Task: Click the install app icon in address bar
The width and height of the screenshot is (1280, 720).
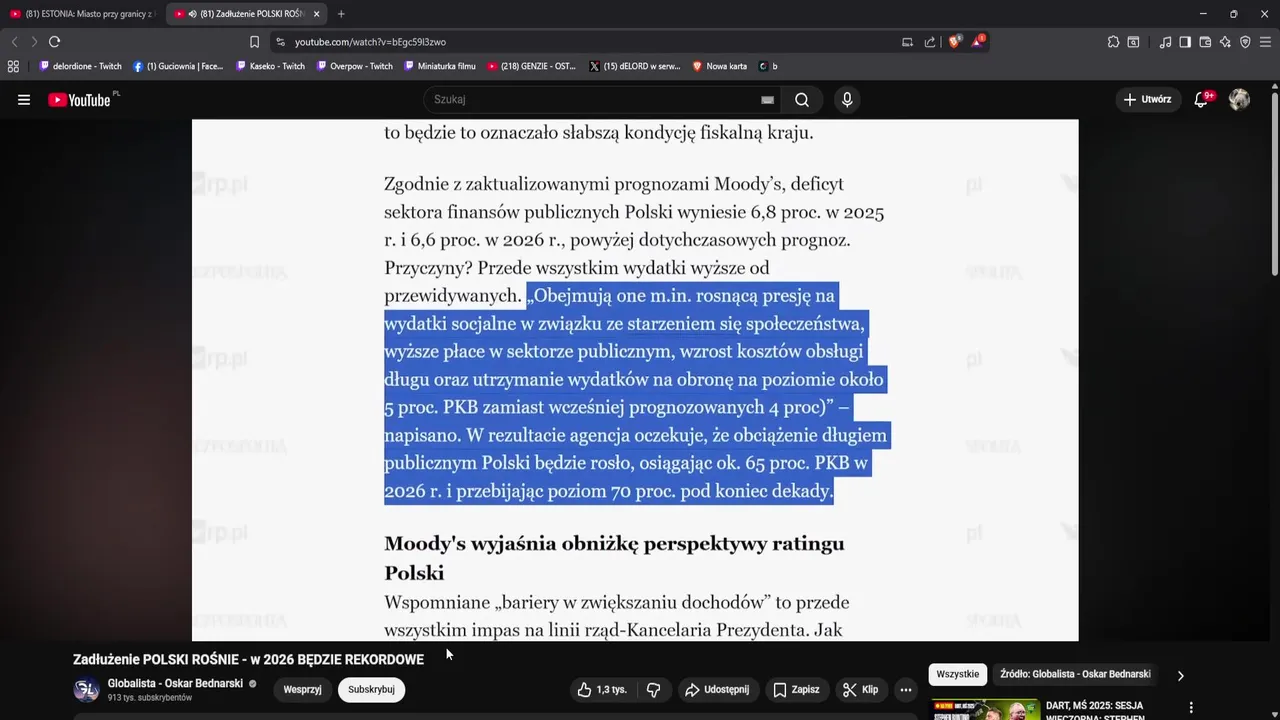Action: [x=908, y=42]
